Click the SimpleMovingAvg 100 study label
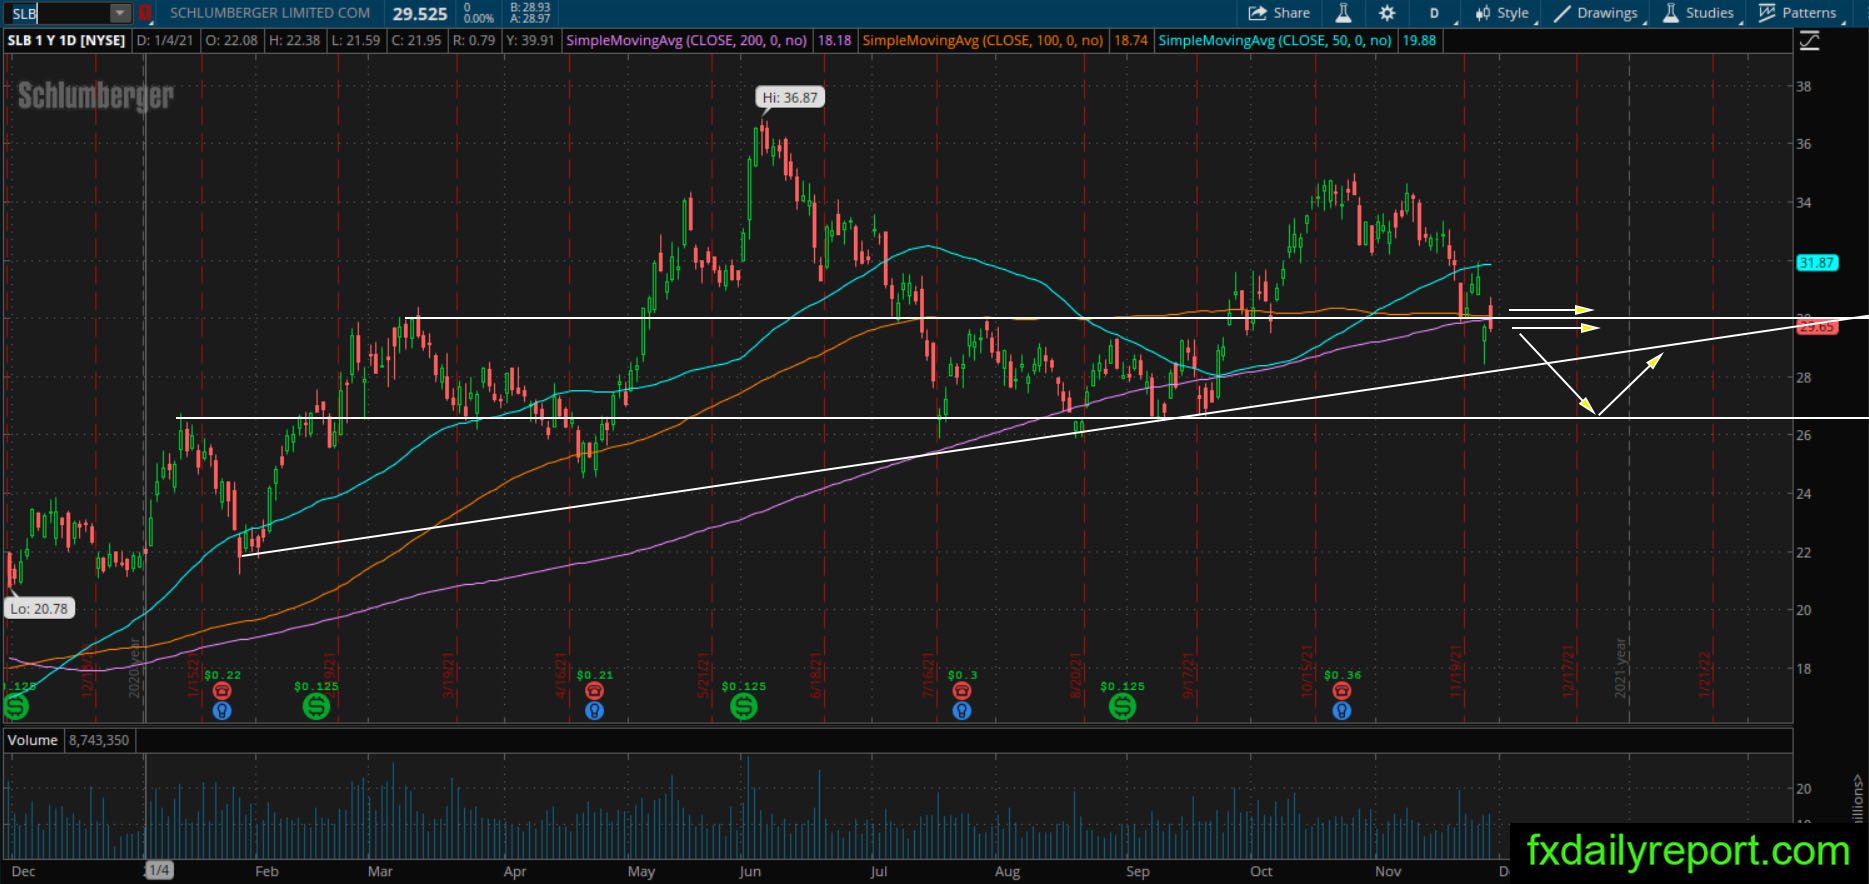Image resolution: width=1869 pixels, height=884 pixels. pos(983,41)
